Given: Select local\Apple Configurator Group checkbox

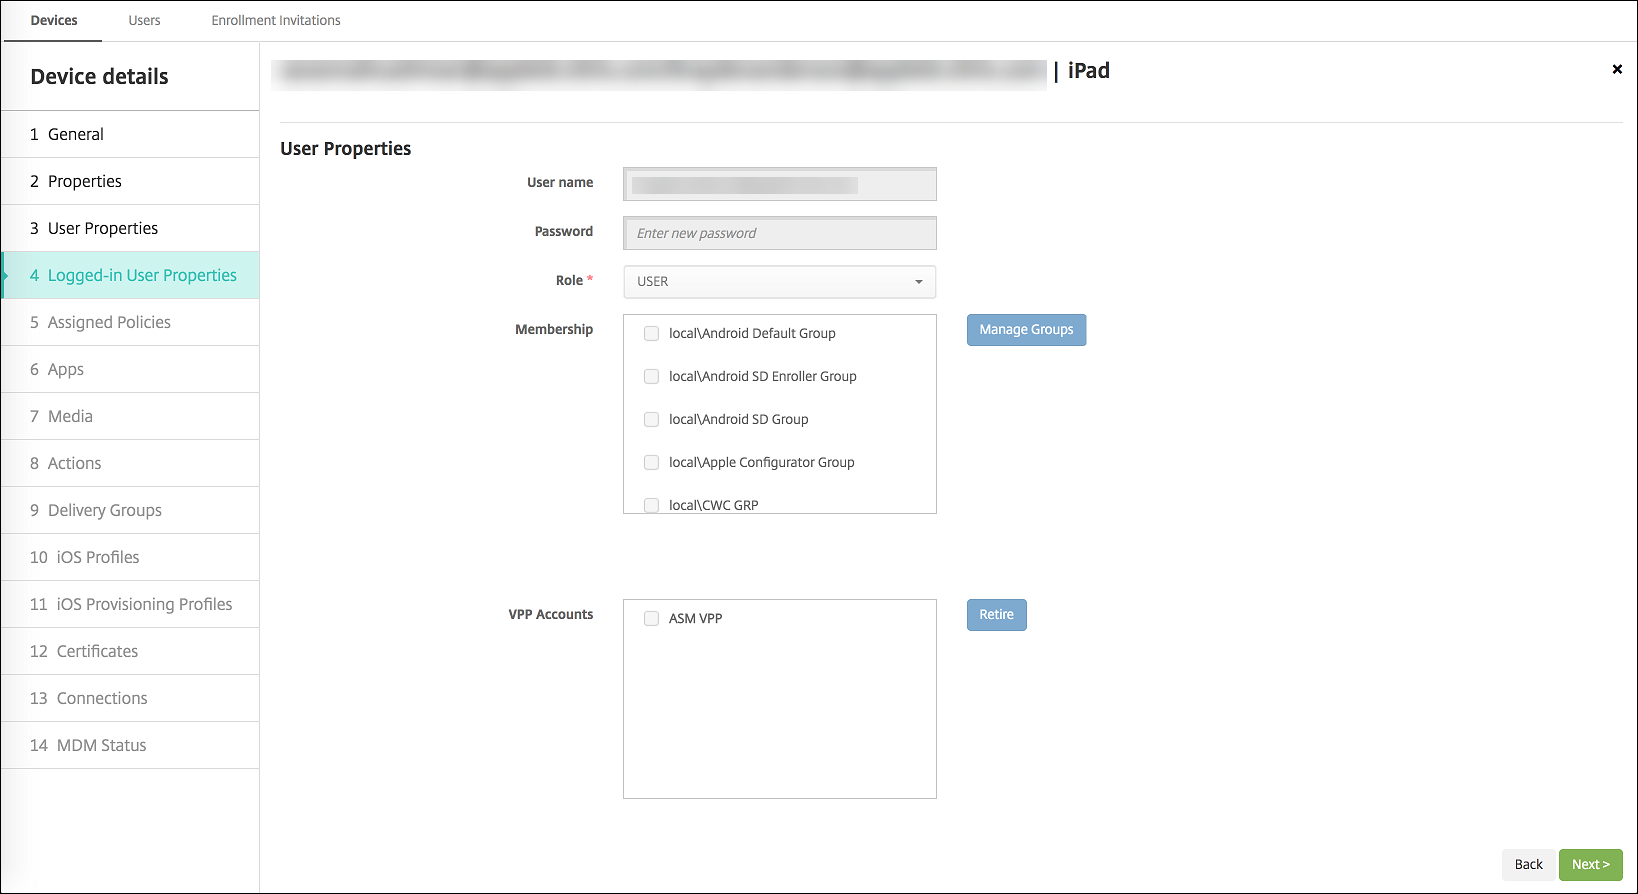Looking at the screenshot, I should coord(651,463).
